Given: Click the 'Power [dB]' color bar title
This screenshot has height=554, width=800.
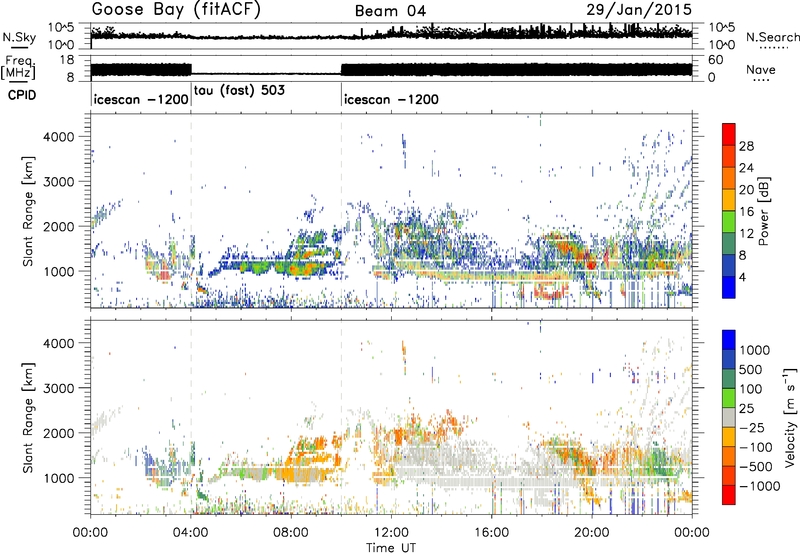Looking at the screenshot, I should coord(763,211).
